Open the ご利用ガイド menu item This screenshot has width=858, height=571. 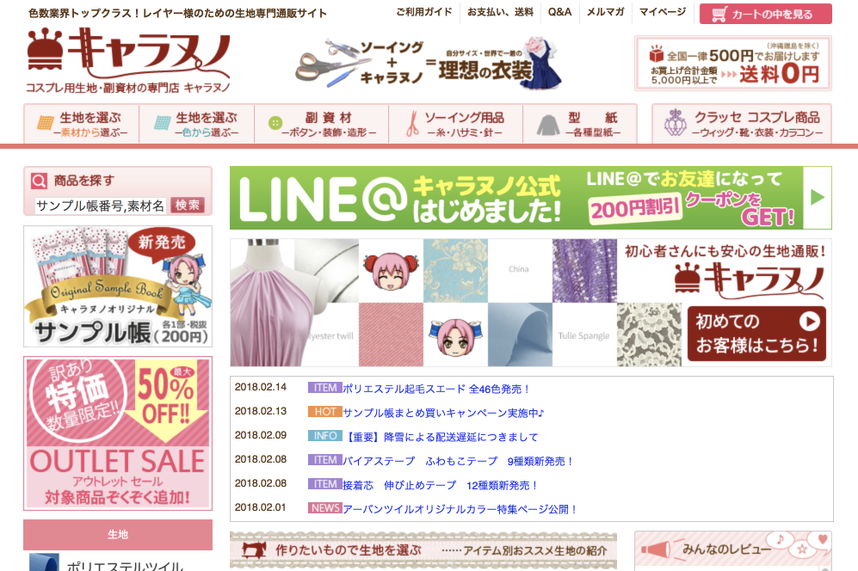424,12
